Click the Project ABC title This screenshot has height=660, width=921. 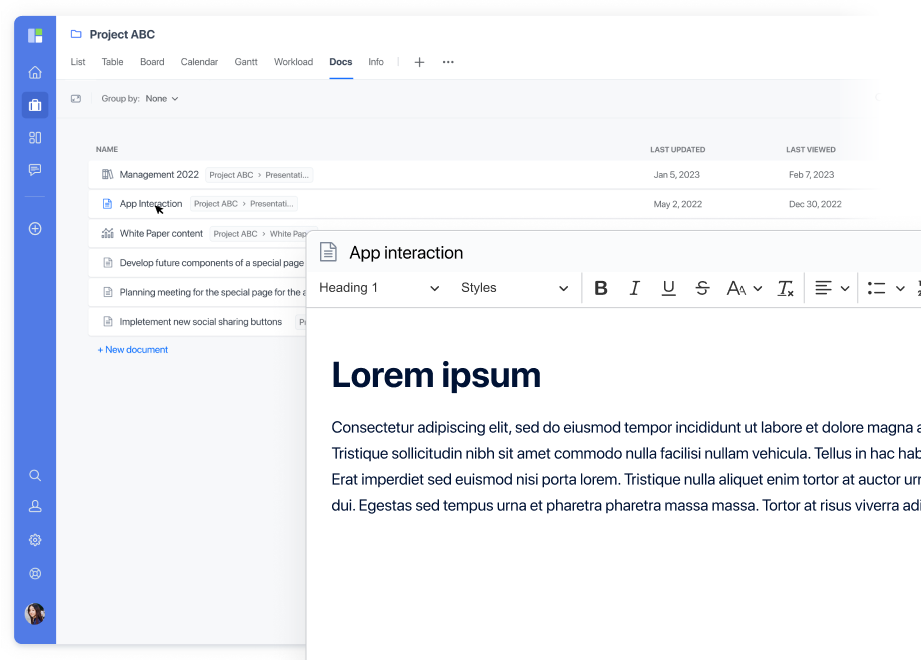(122, 34)
